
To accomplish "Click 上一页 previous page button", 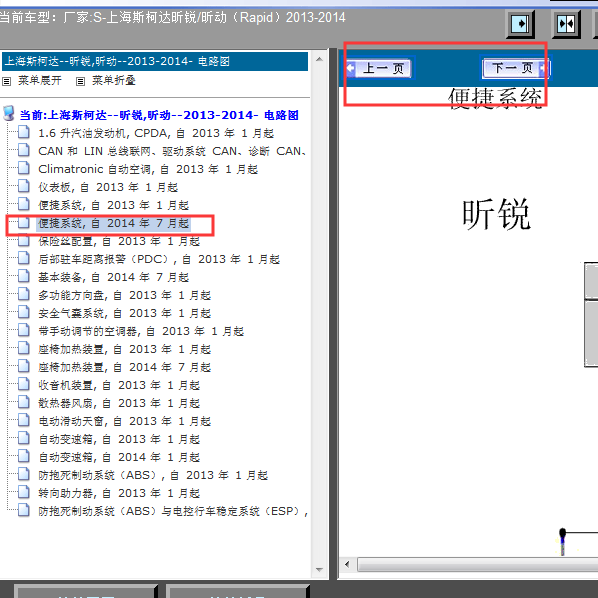I will 379,68.
